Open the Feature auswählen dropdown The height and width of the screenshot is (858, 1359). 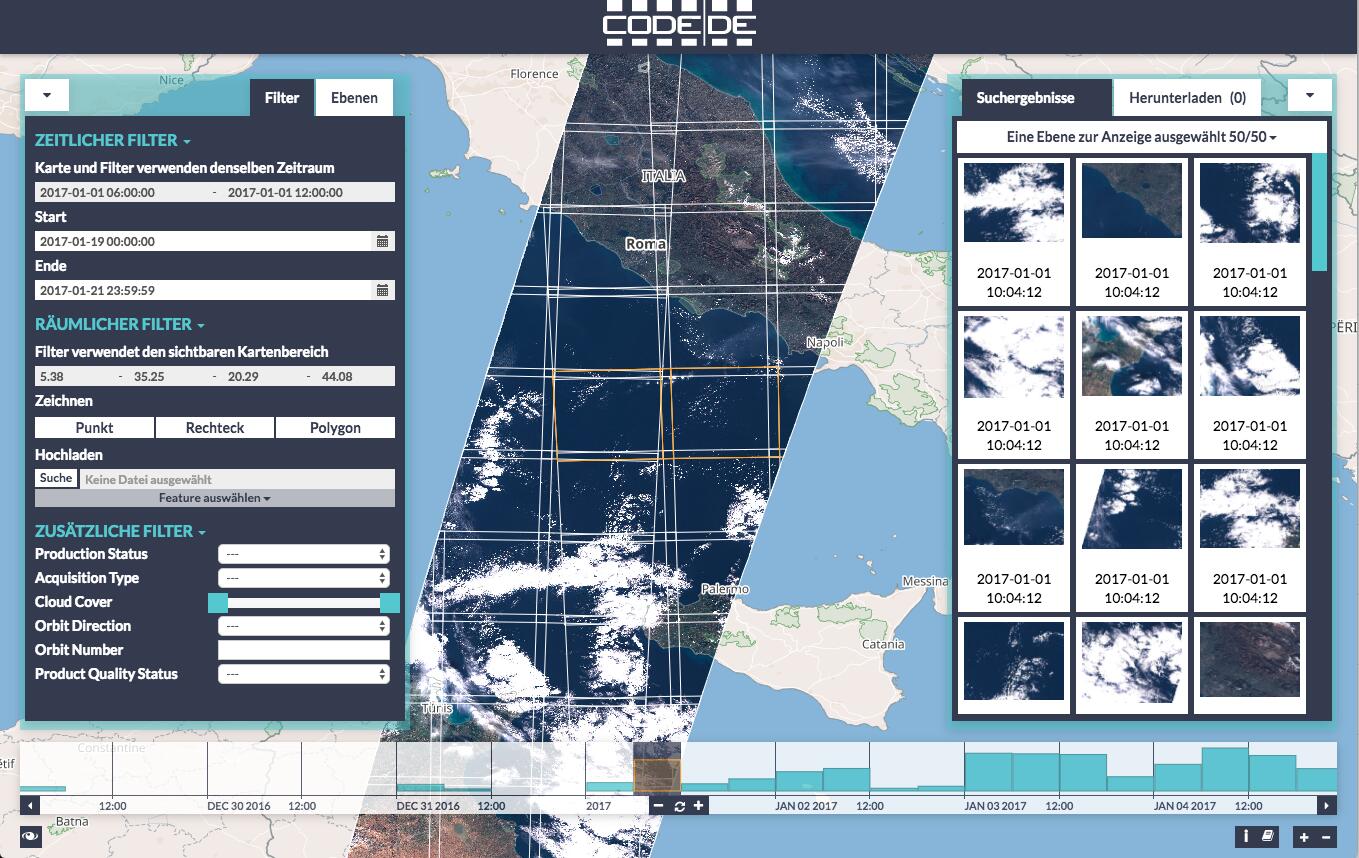point(215,498)
